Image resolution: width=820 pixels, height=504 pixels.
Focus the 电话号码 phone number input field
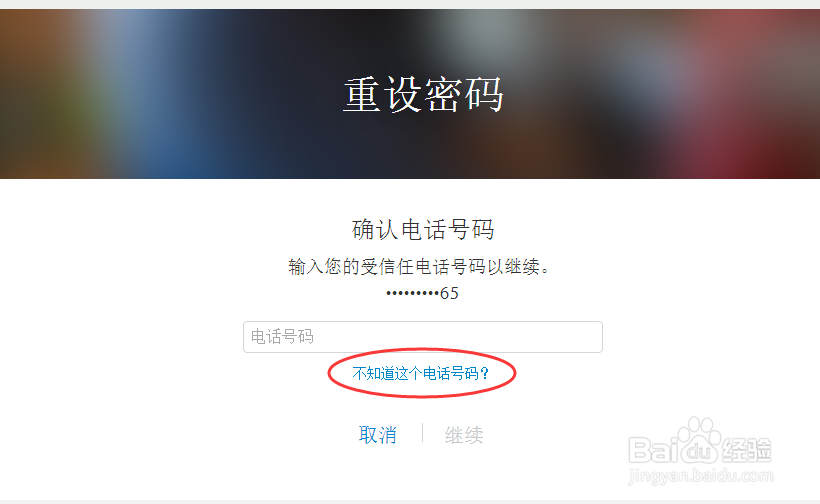click(423, 337)
